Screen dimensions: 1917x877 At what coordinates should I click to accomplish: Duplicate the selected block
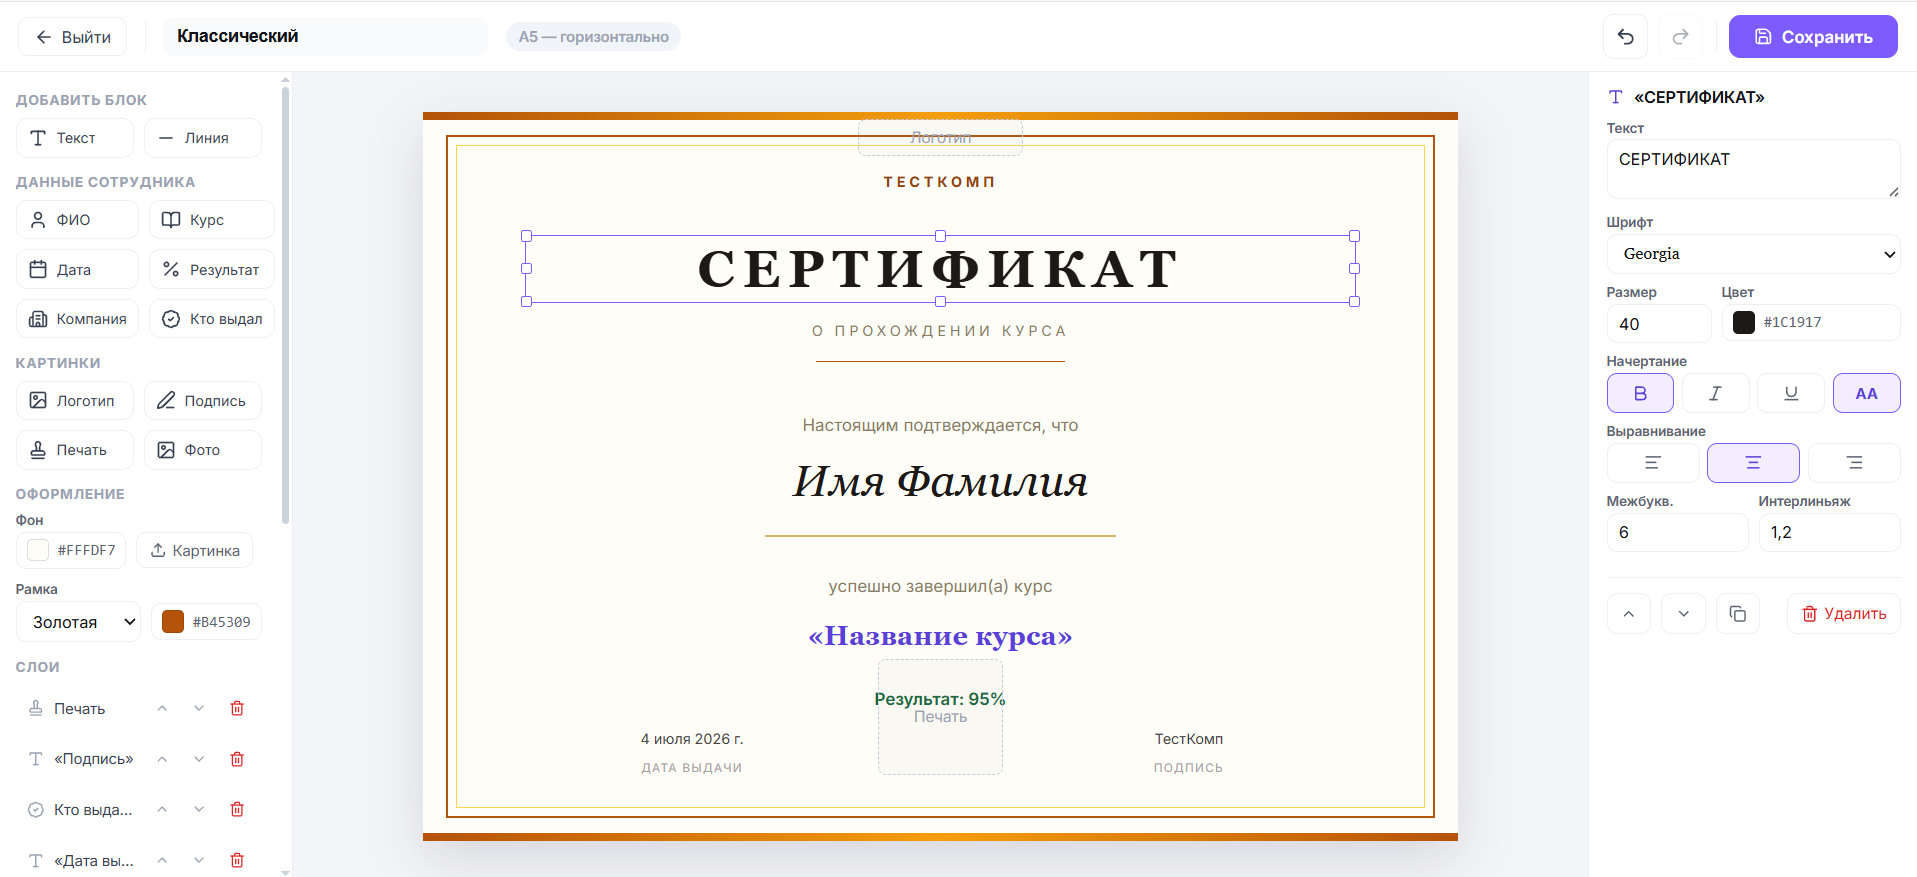[x=1738, y=614]
